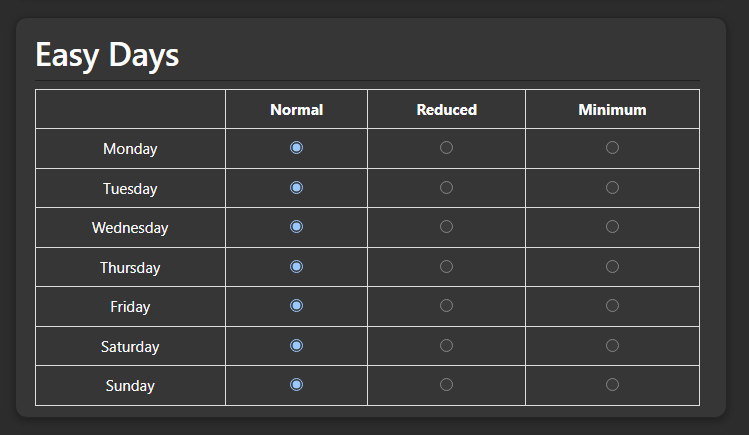749x435 pixels.
Task: Switch Thursday to Minimum
Action: pos(612,266)
